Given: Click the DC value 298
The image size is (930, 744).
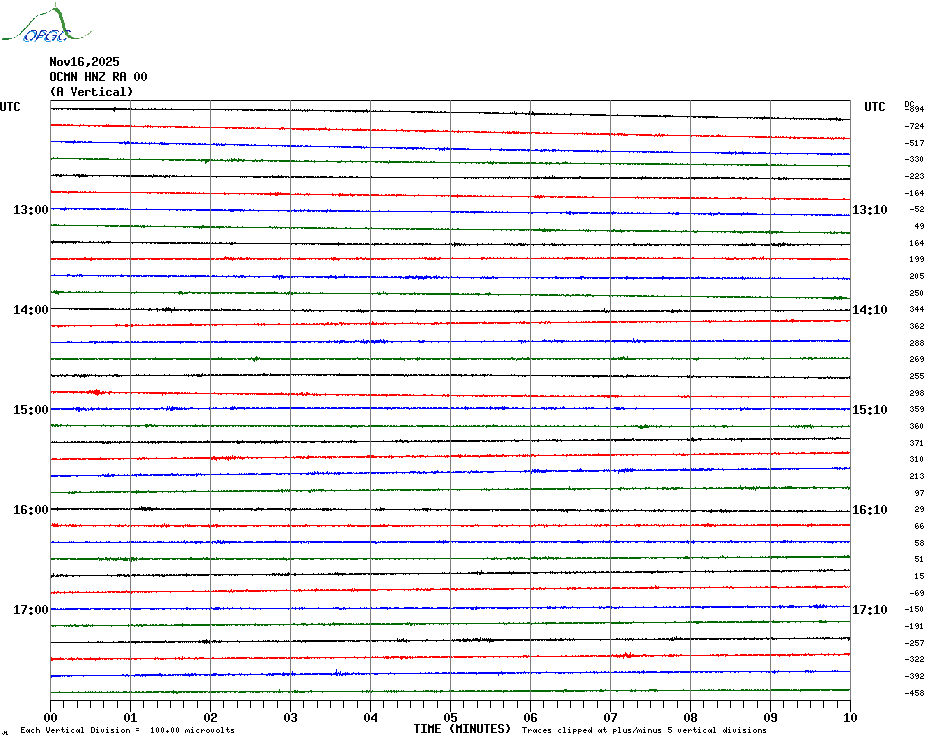Looking at the screenshot, I should pyautogui.click(x=917, y=393).
